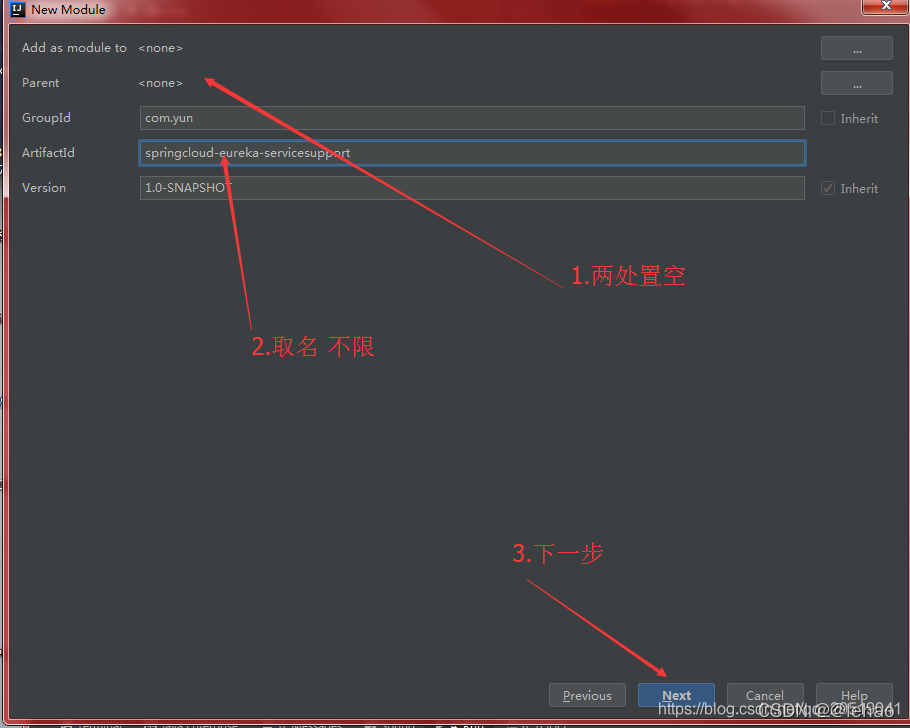Viewport: 910px width, 728px height.
Task: Open Help for New Module
Action: point(854,695)
